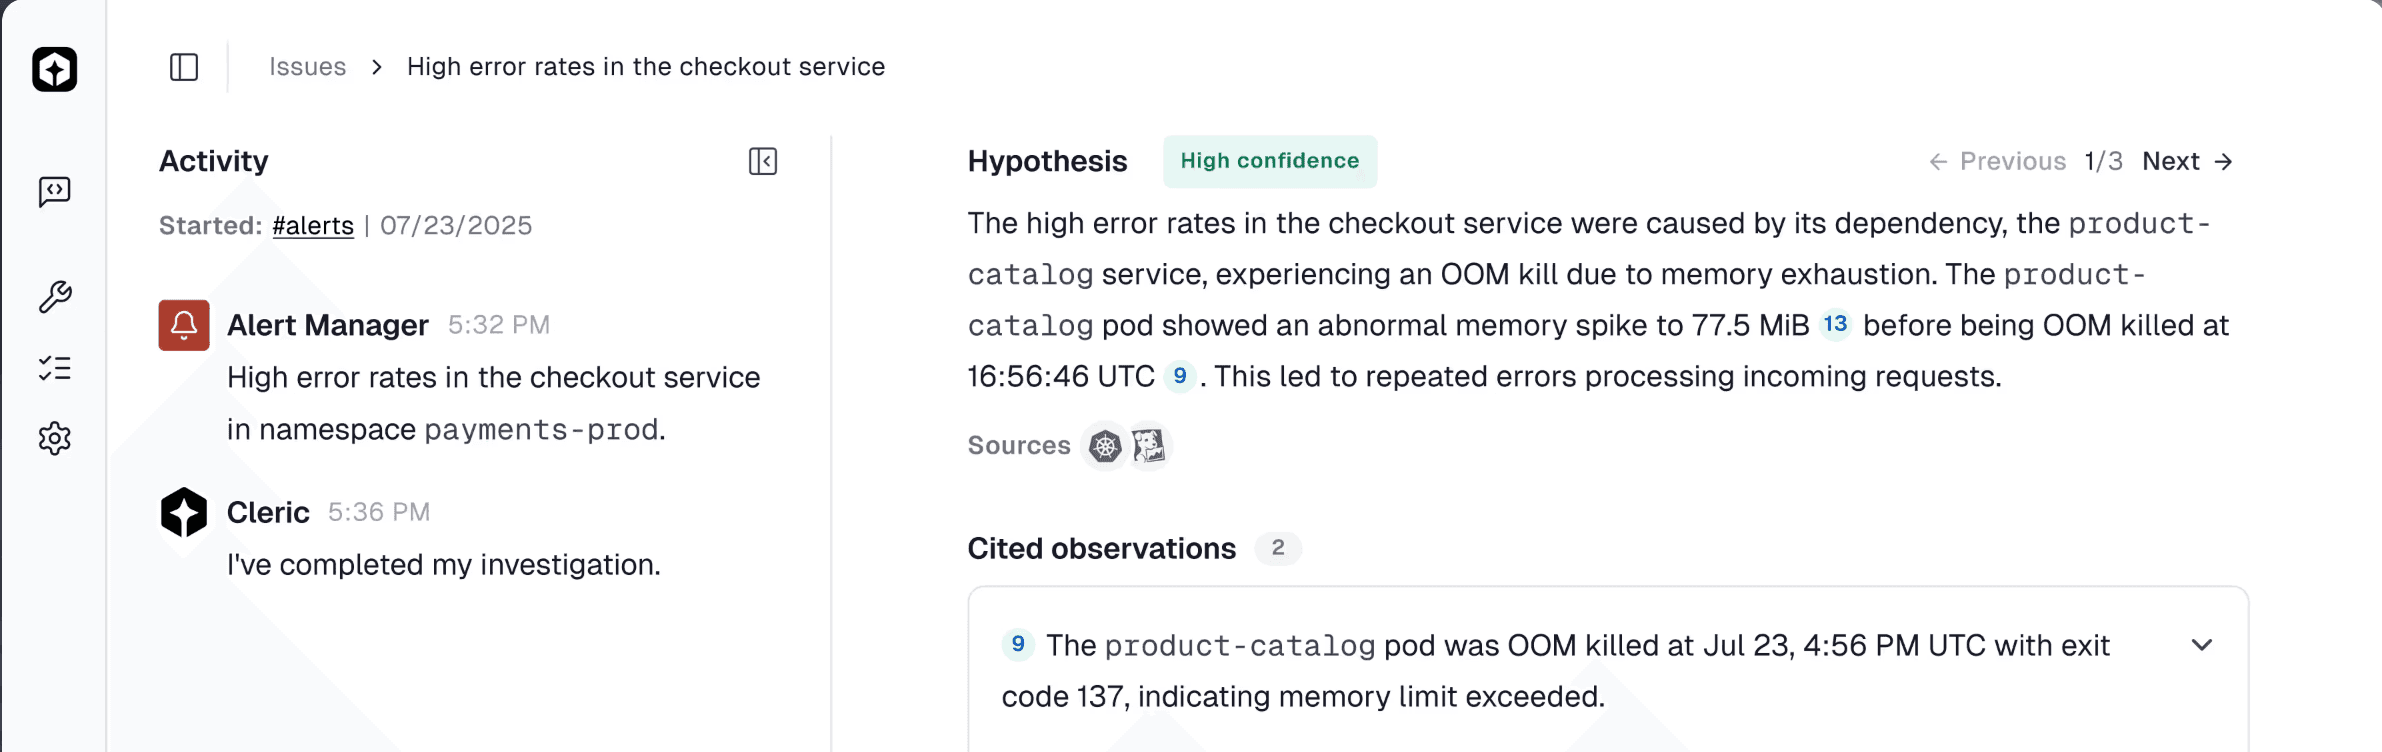
Task: Click the red Alert Manager bell icon
Action: point(184,325)
